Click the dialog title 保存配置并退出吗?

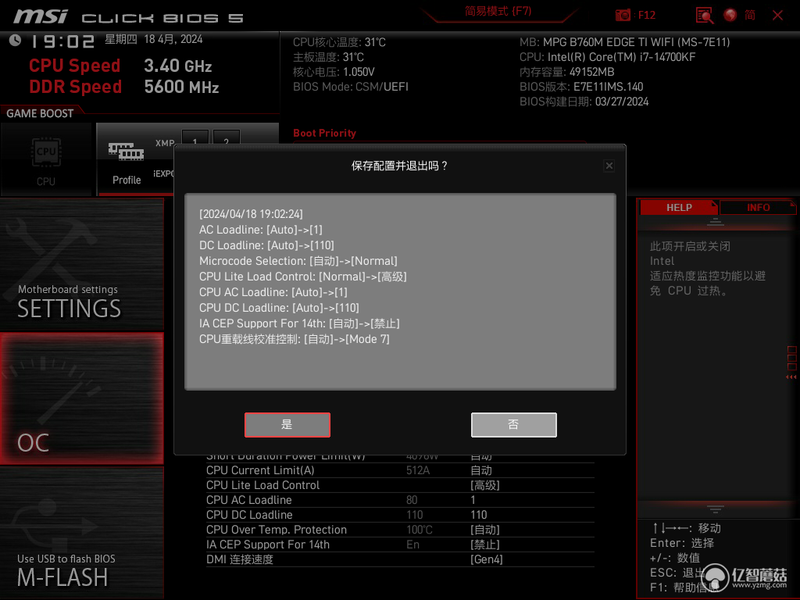pyautogui.click(x=399, y=166)
